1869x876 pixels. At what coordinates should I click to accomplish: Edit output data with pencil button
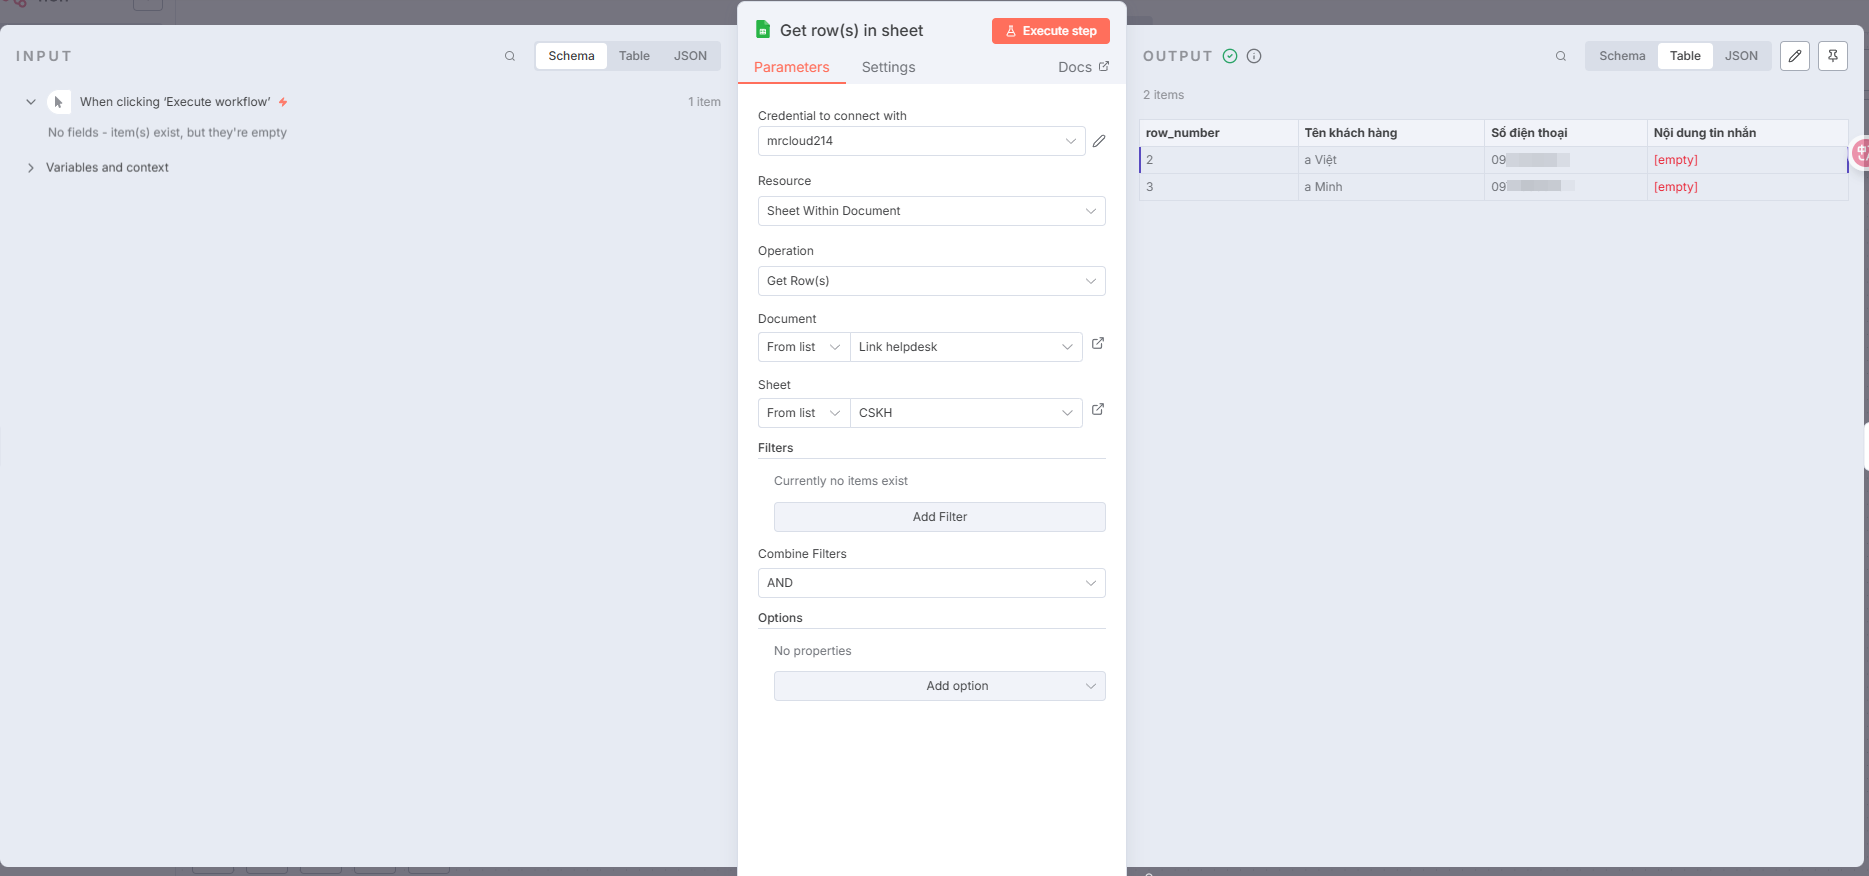click(x=1795, y=56)
